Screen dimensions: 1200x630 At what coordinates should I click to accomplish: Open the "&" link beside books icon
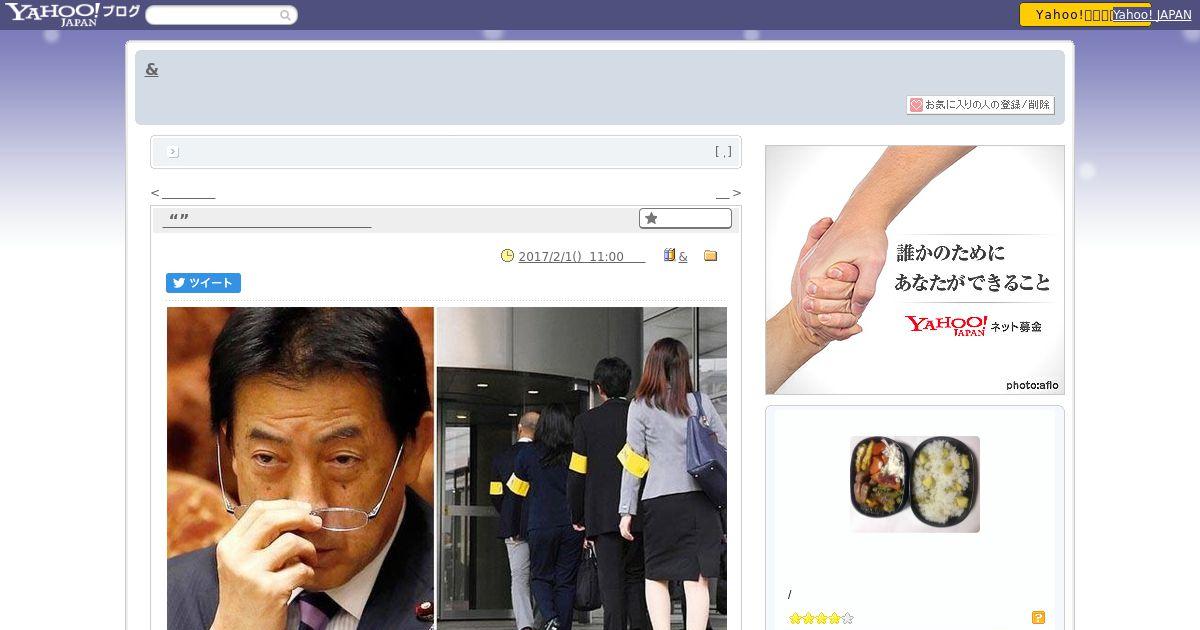pyautogui.click(x=683, y=257)
